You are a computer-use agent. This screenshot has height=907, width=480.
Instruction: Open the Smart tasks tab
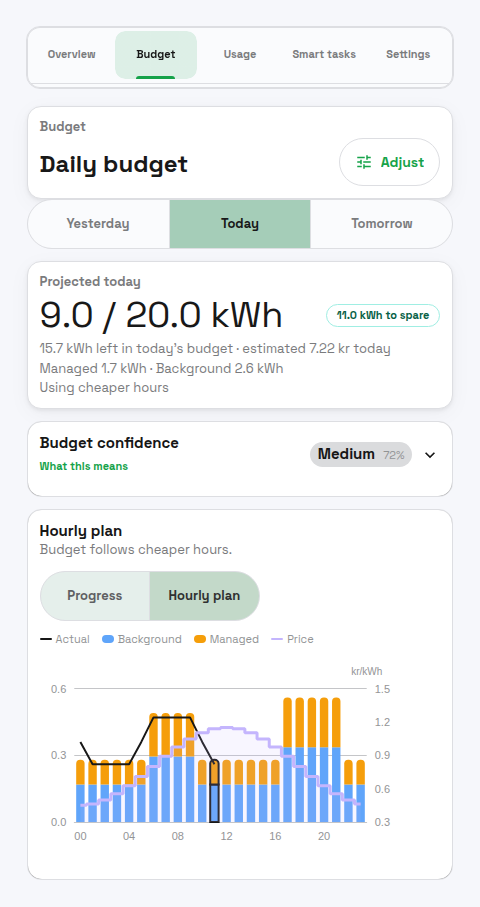pyautogui.click(x=324, y=54)
